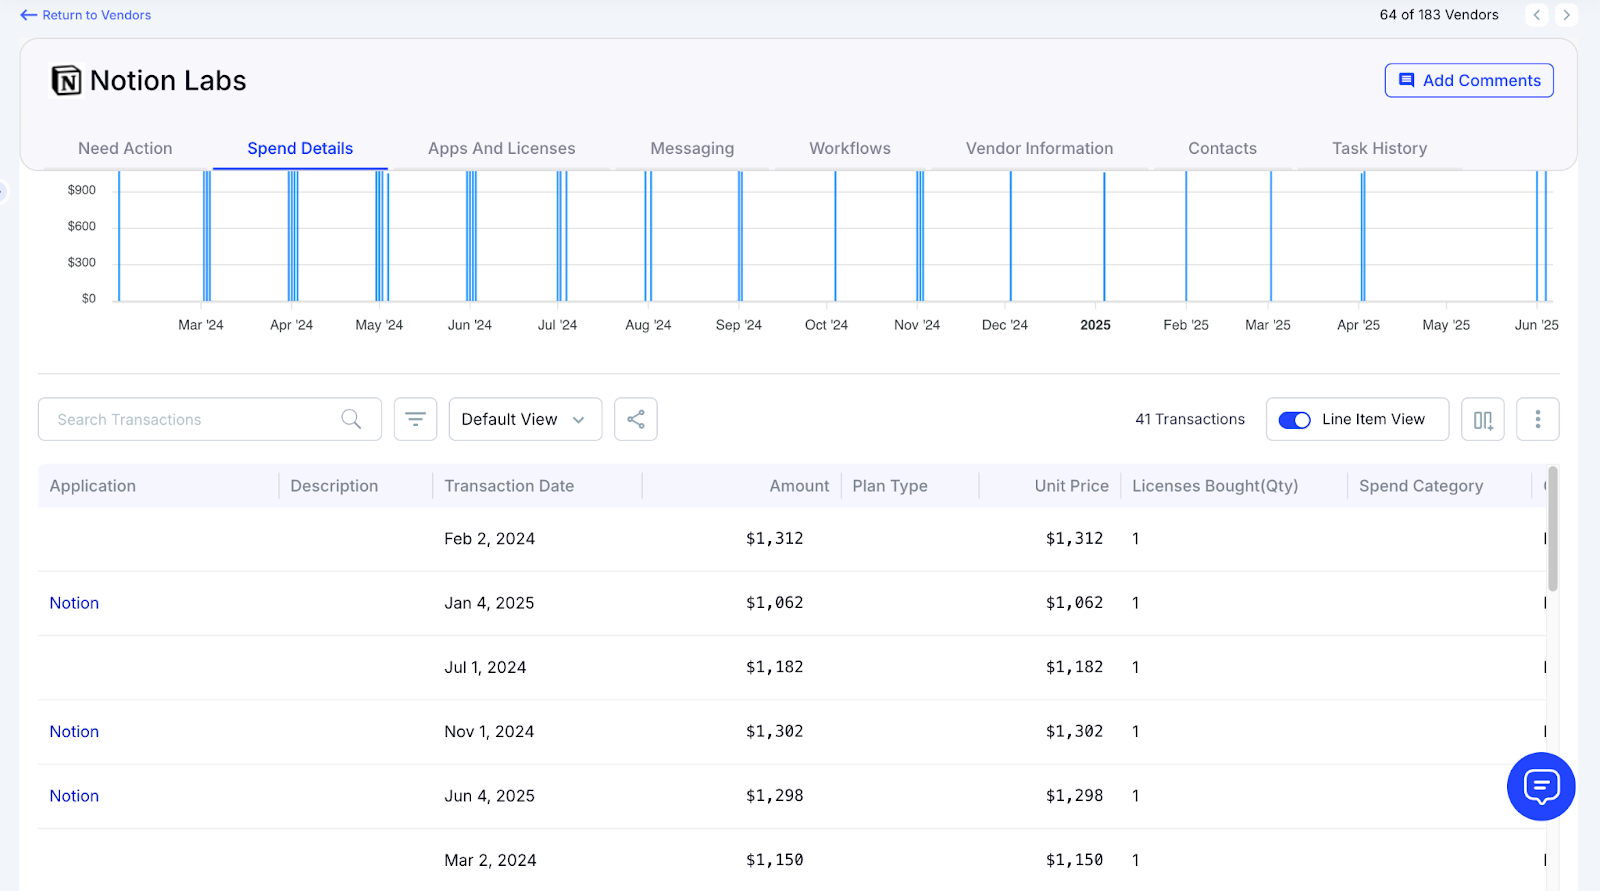Select the Feb 2, 2024 date cell
Screen dimensions: 1600x891
pos(490,539)
